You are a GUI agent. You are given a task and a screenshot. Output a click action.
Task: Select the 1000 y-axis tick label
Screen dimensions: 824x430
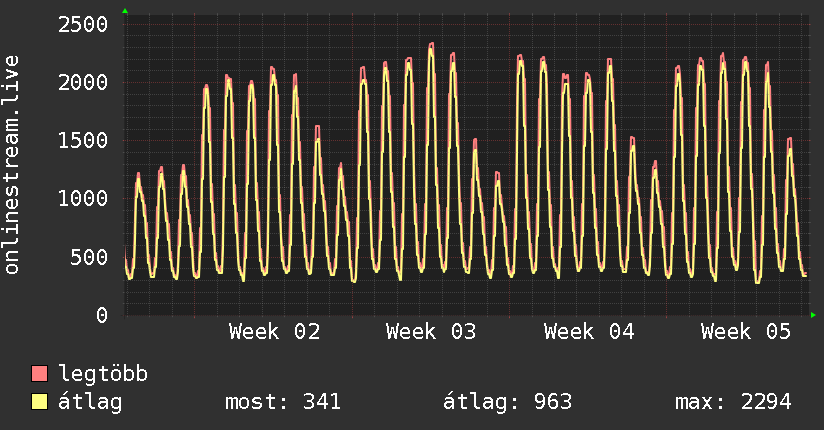click(x=83, y=198)
